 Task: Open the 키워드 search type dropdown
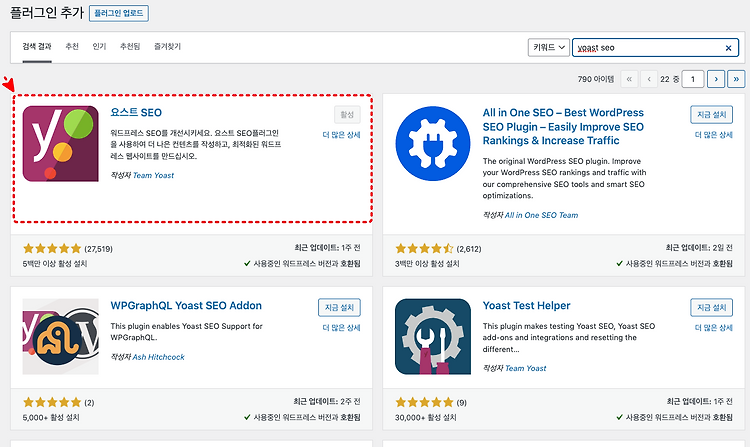click(x=549, y=47)
